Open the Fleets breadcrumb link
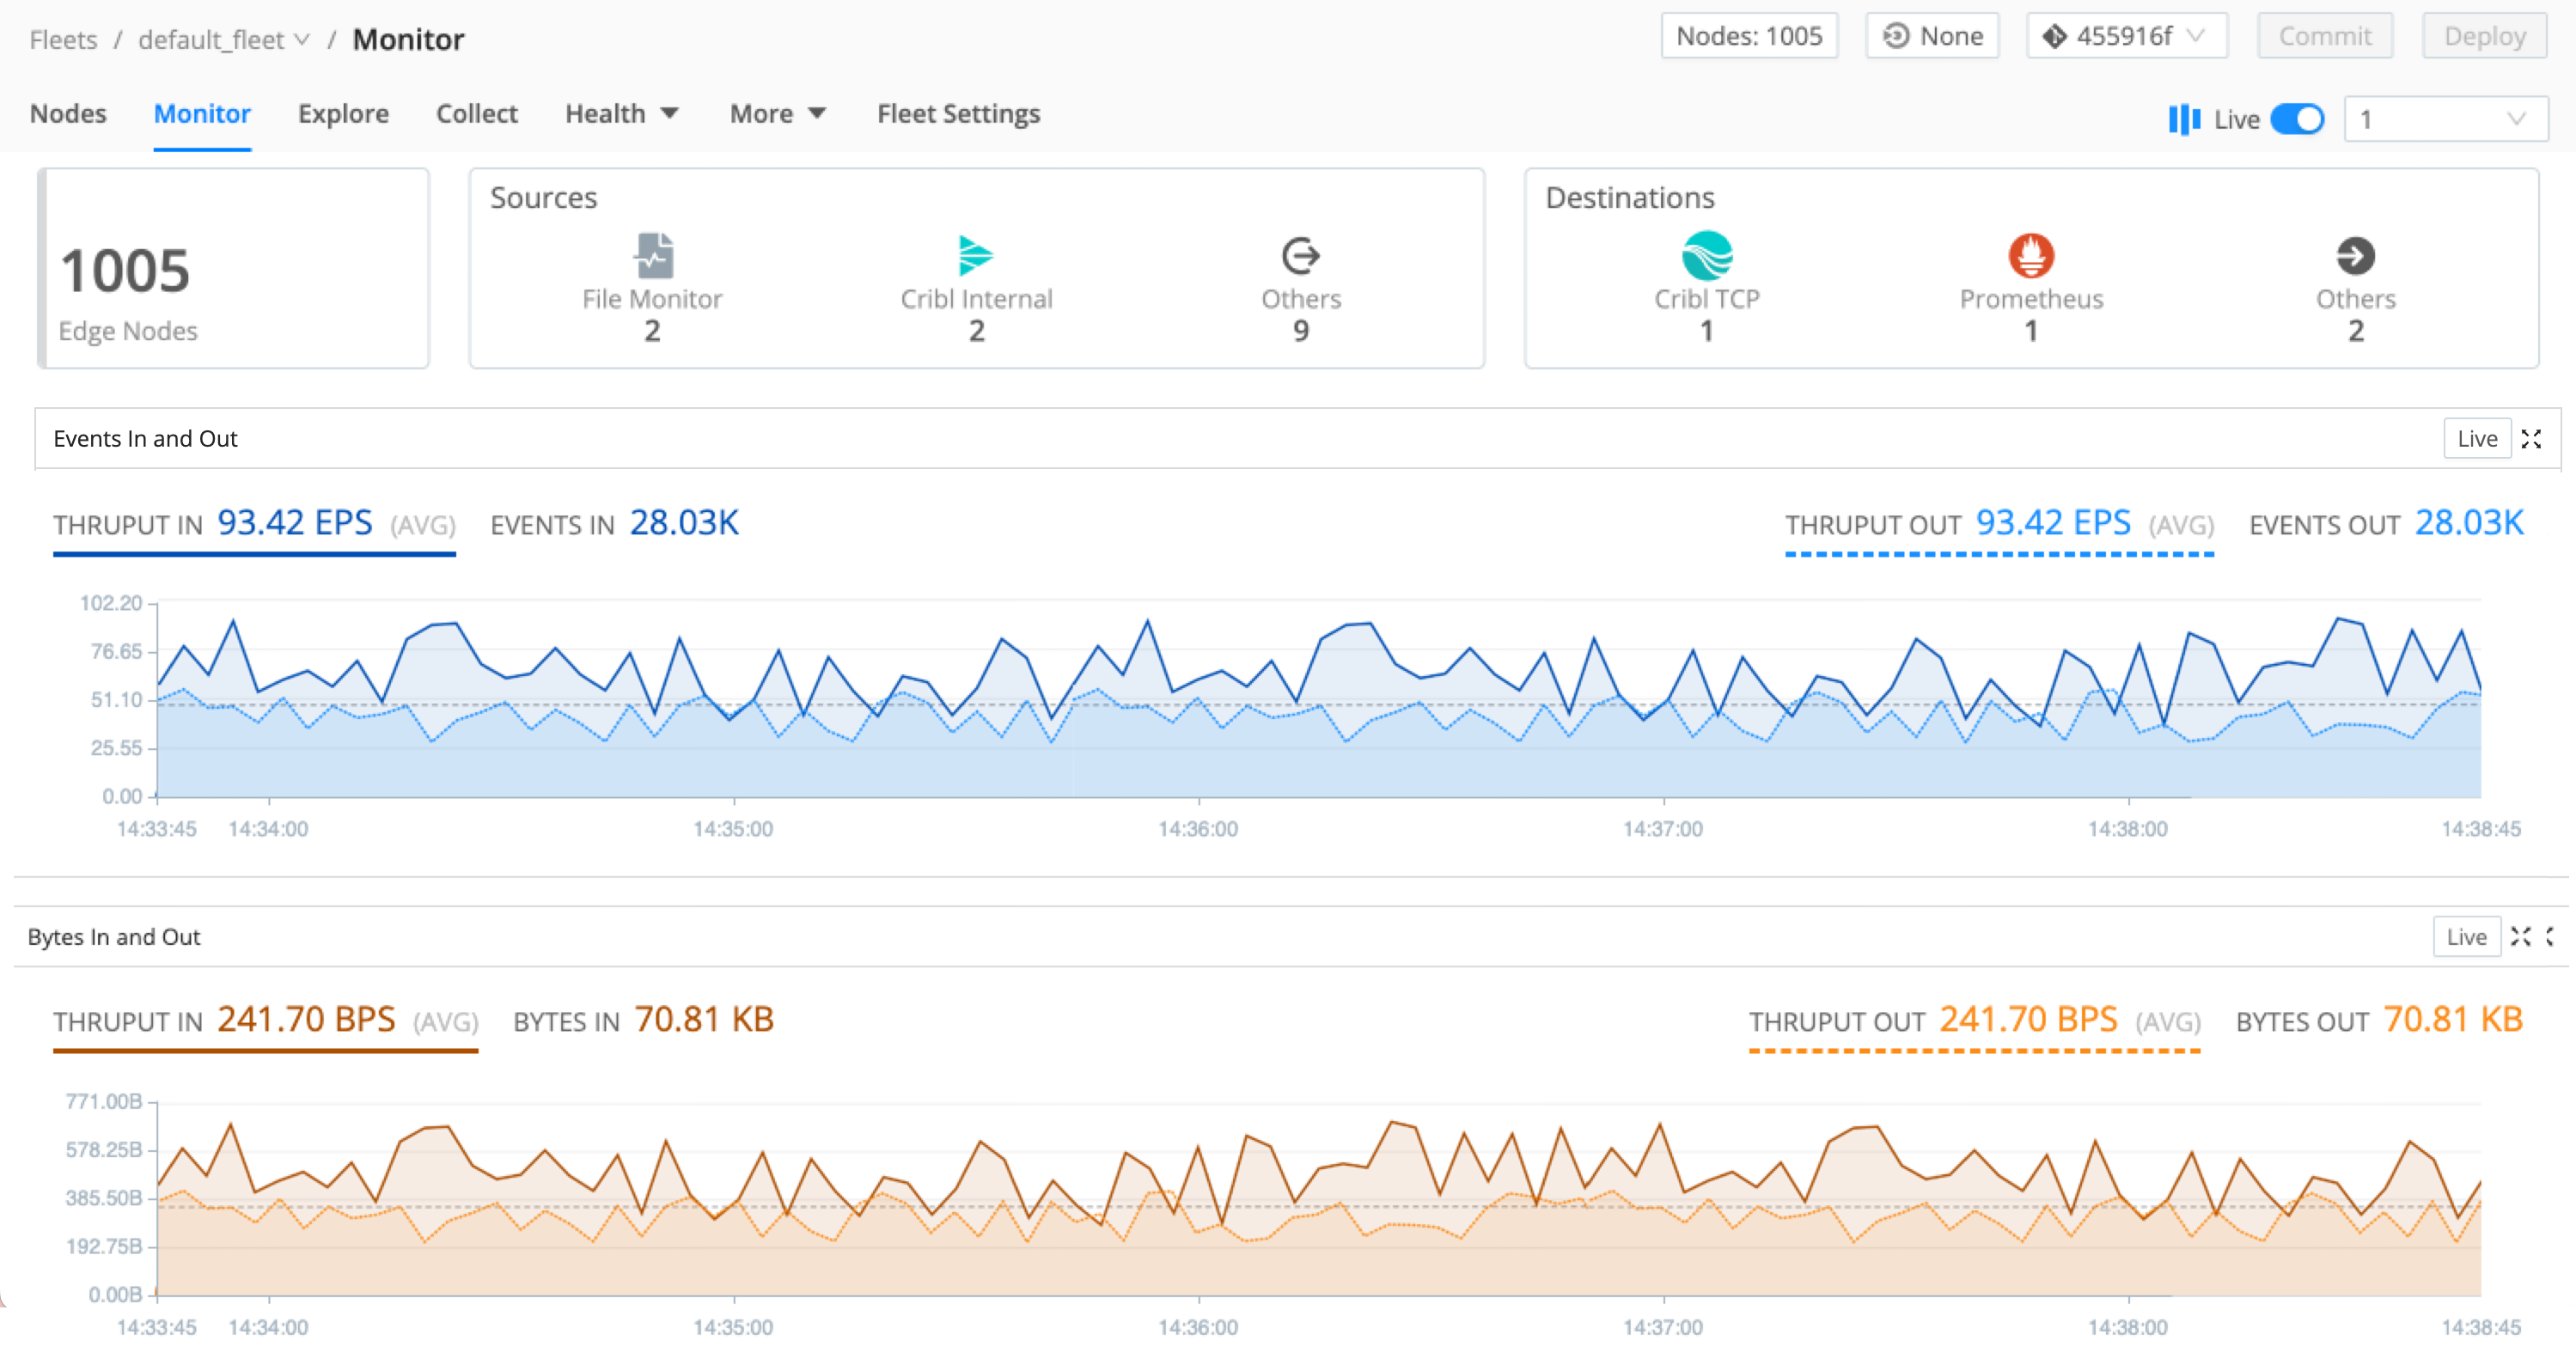The image size is (2576, 1371). point(63,39)
